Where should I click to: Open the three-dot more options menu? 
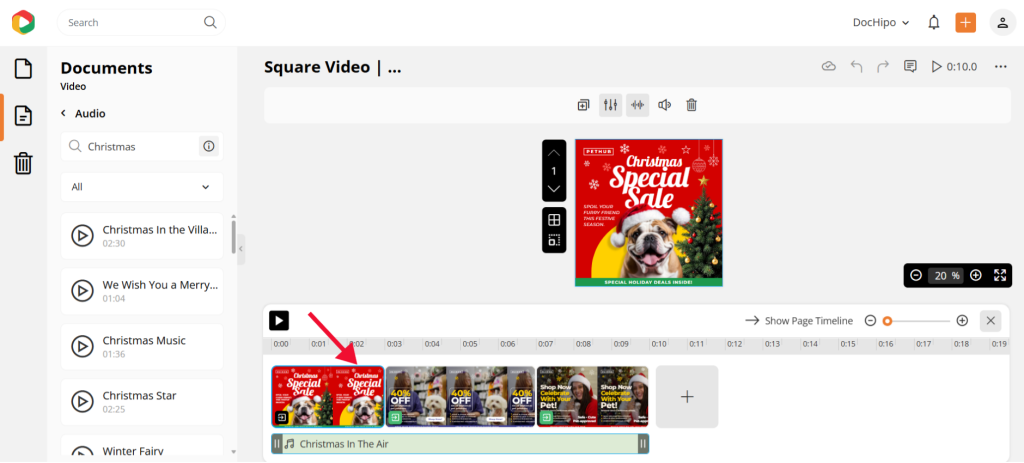1000,67
